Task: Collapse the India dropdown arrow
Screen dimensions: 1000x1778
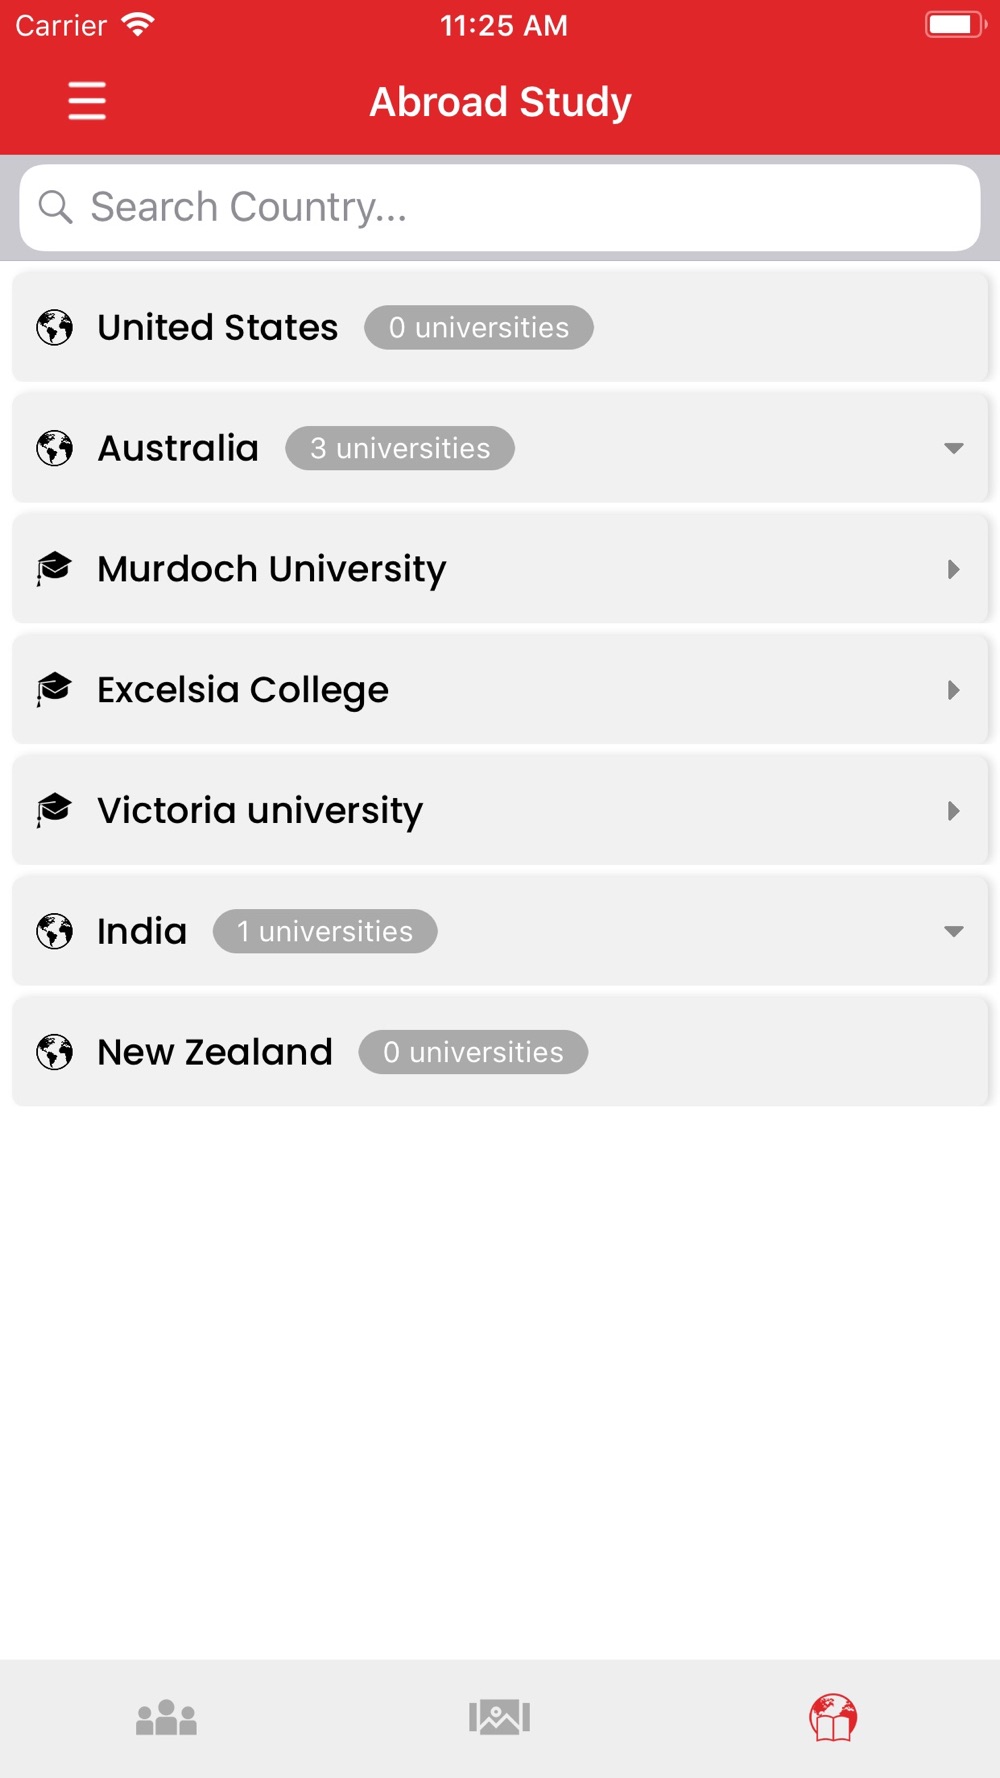Action: 954,931
